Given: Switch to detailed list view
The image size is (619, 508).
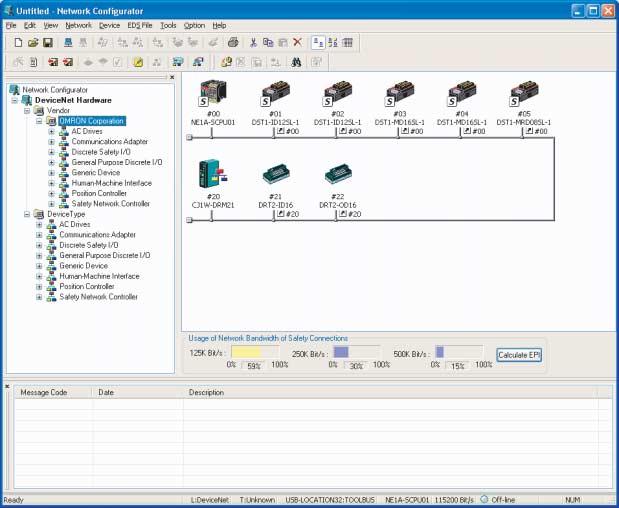Looking at the screenshot, I should tap(347, 43).
